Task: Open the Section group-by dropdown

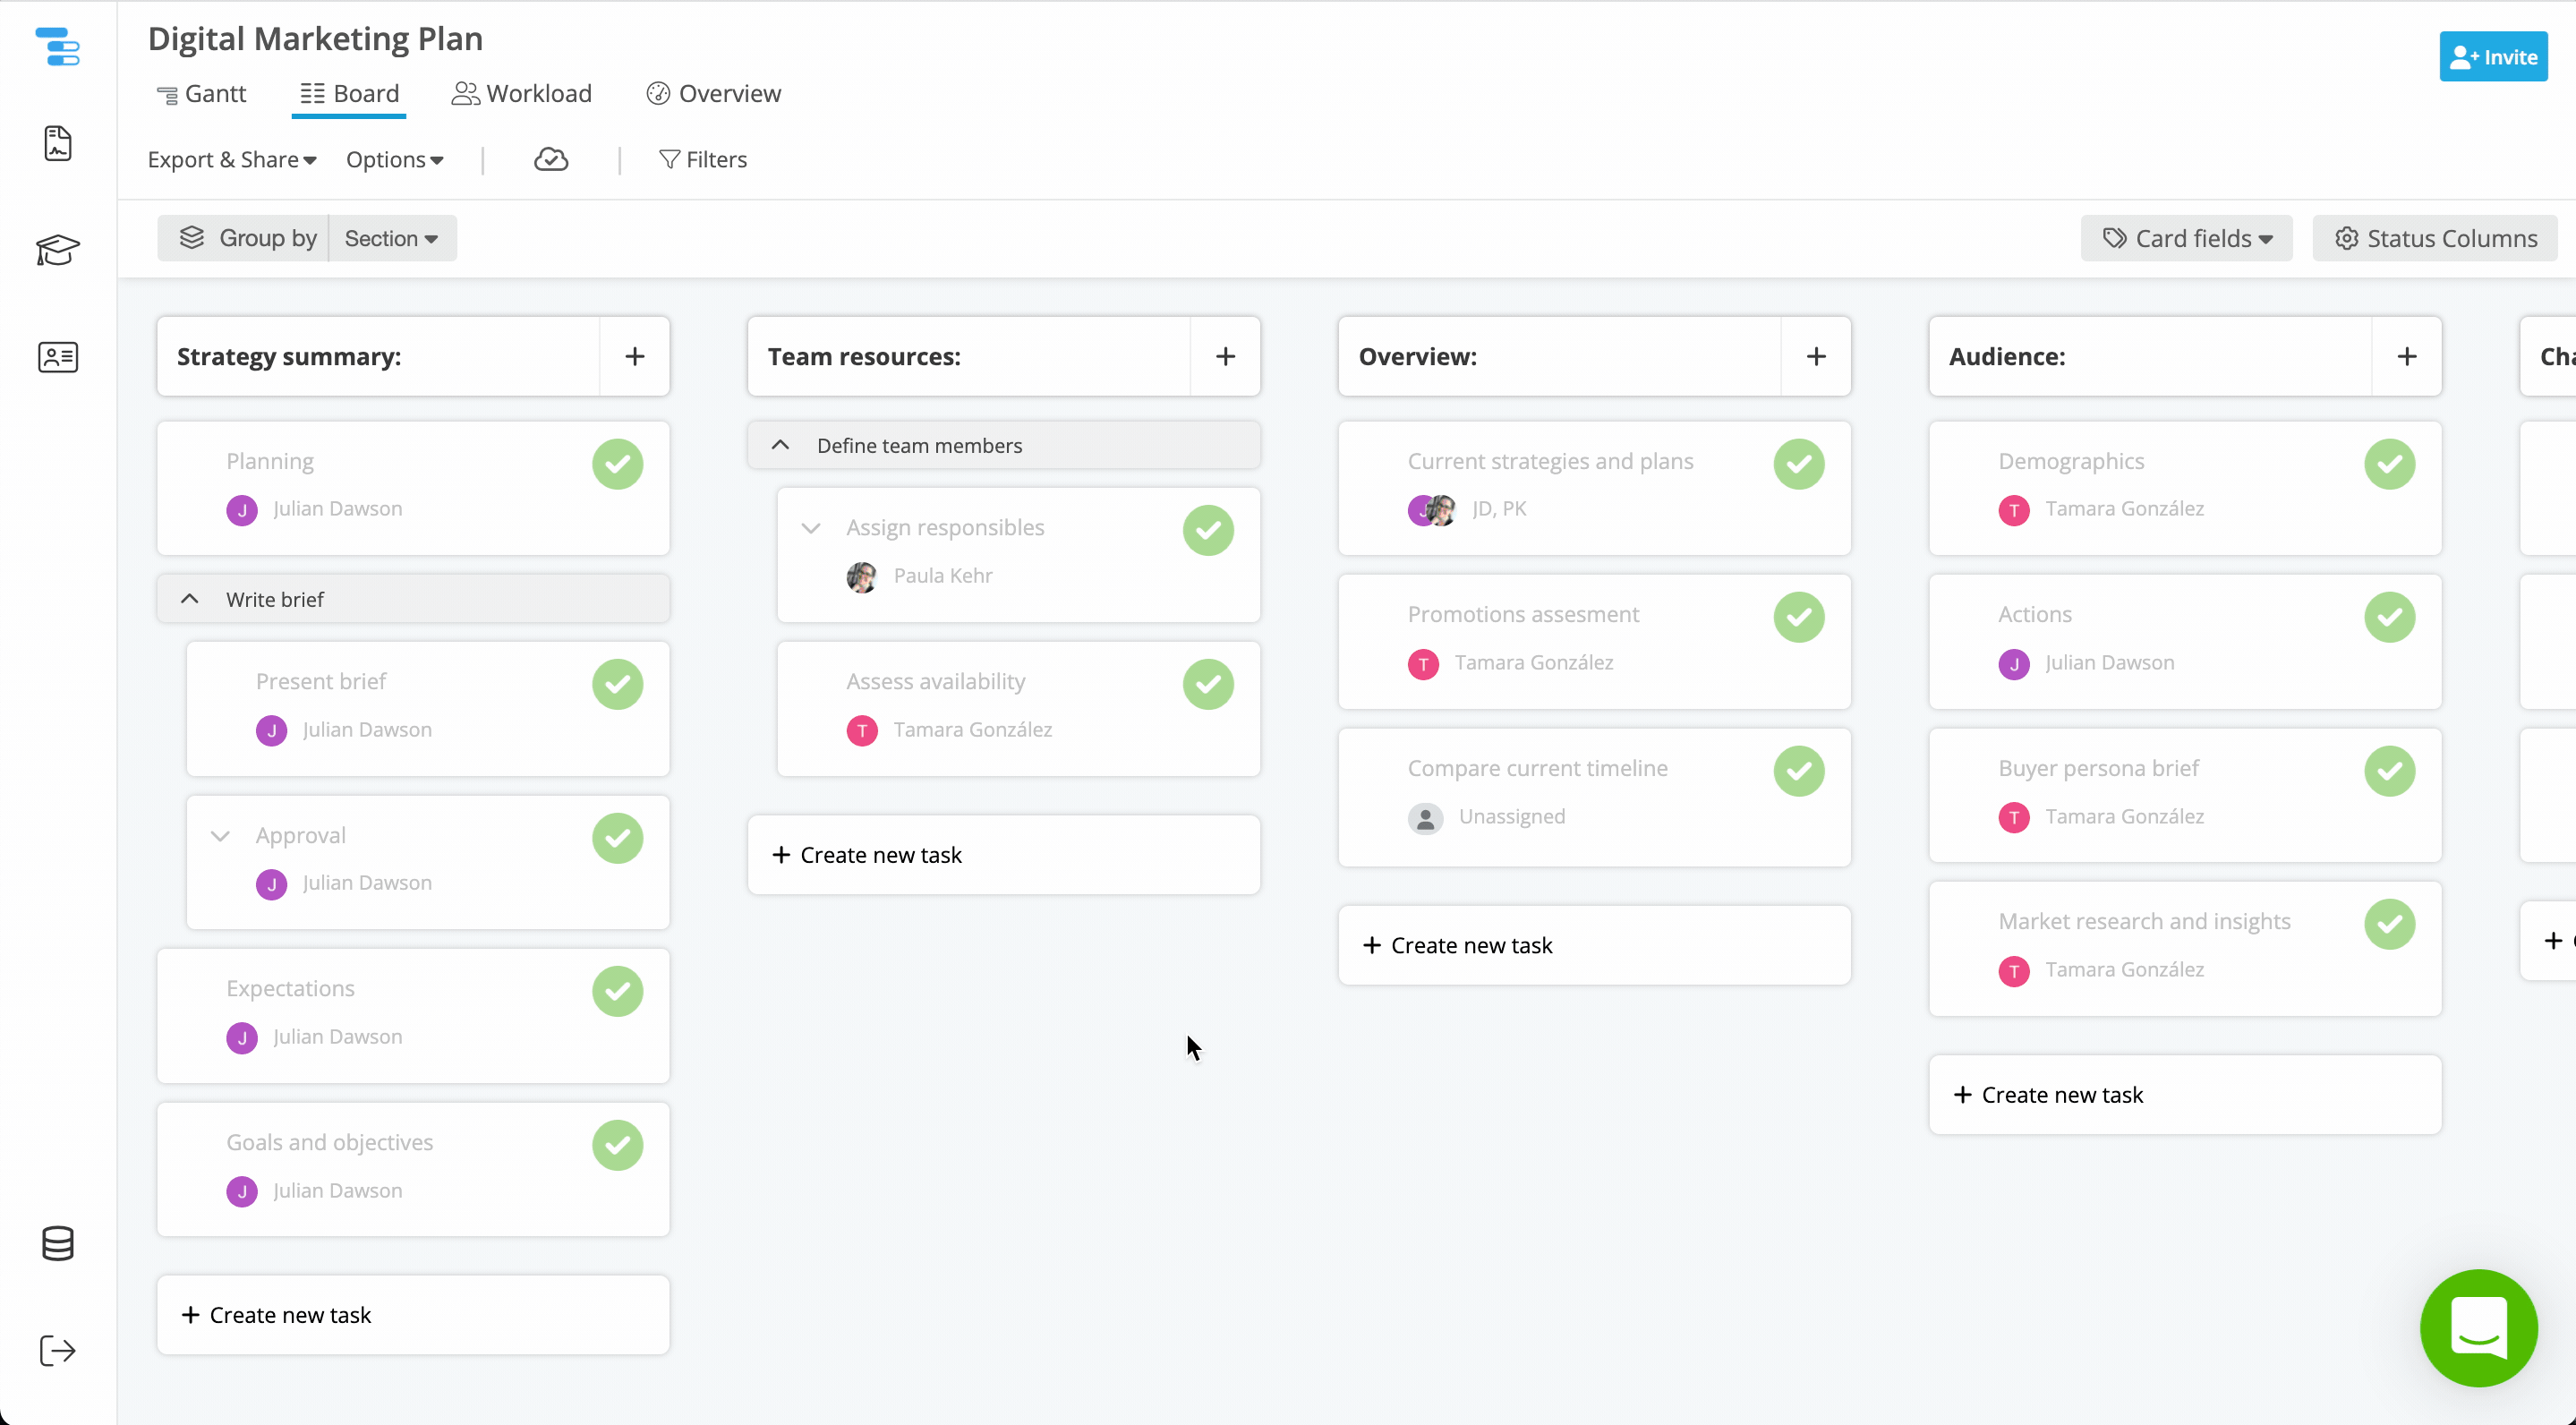Action: tap(391, 239)
